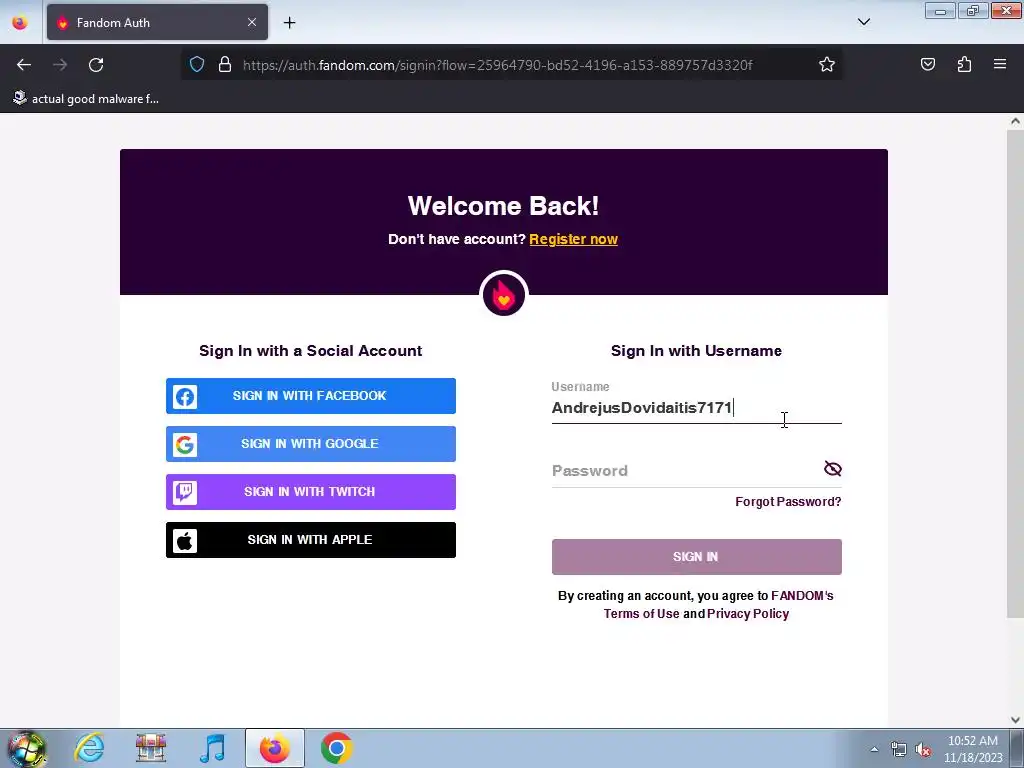Open the Firefox extensions puzzle icon
The image size is (1024, 768).
[964, 64]
